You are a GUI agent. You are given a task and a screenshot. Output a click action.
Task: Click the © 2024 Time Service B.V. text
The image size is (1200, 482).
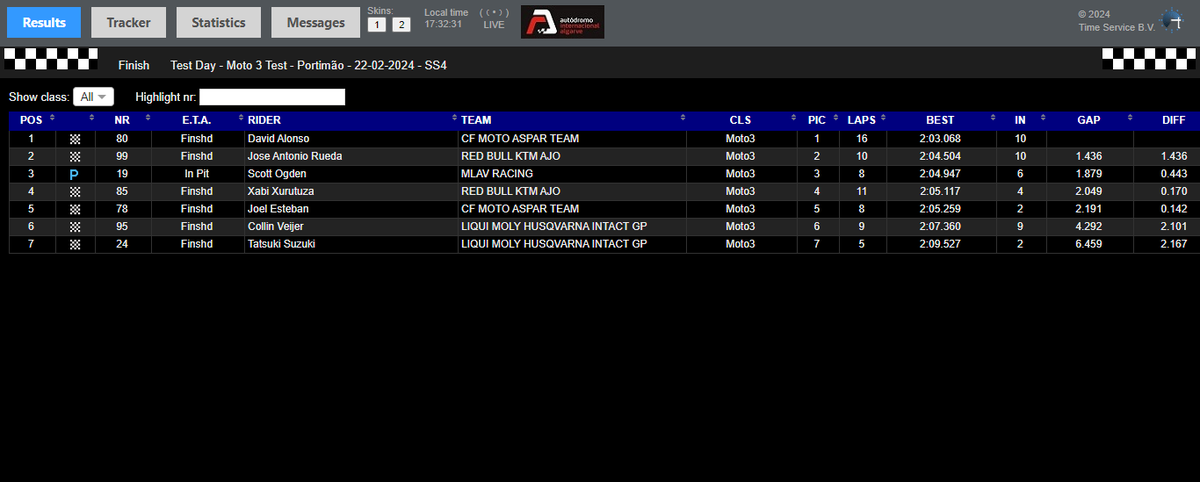click(x=1116, y=21)
